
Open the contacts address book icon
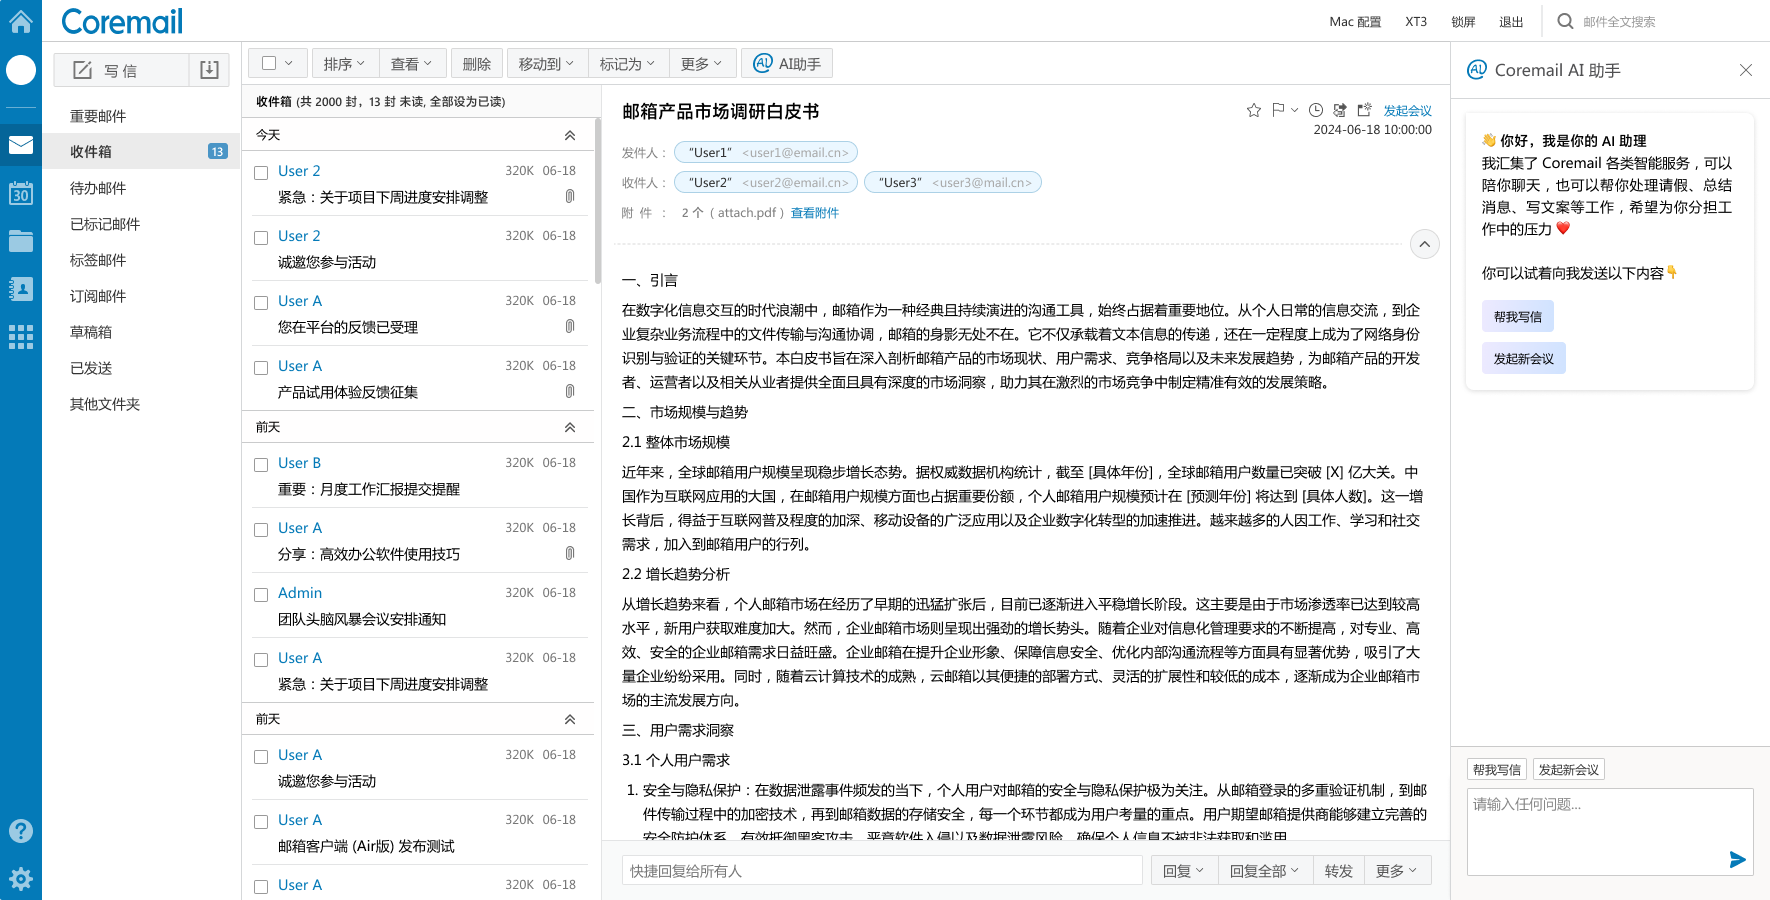point(21,289)
